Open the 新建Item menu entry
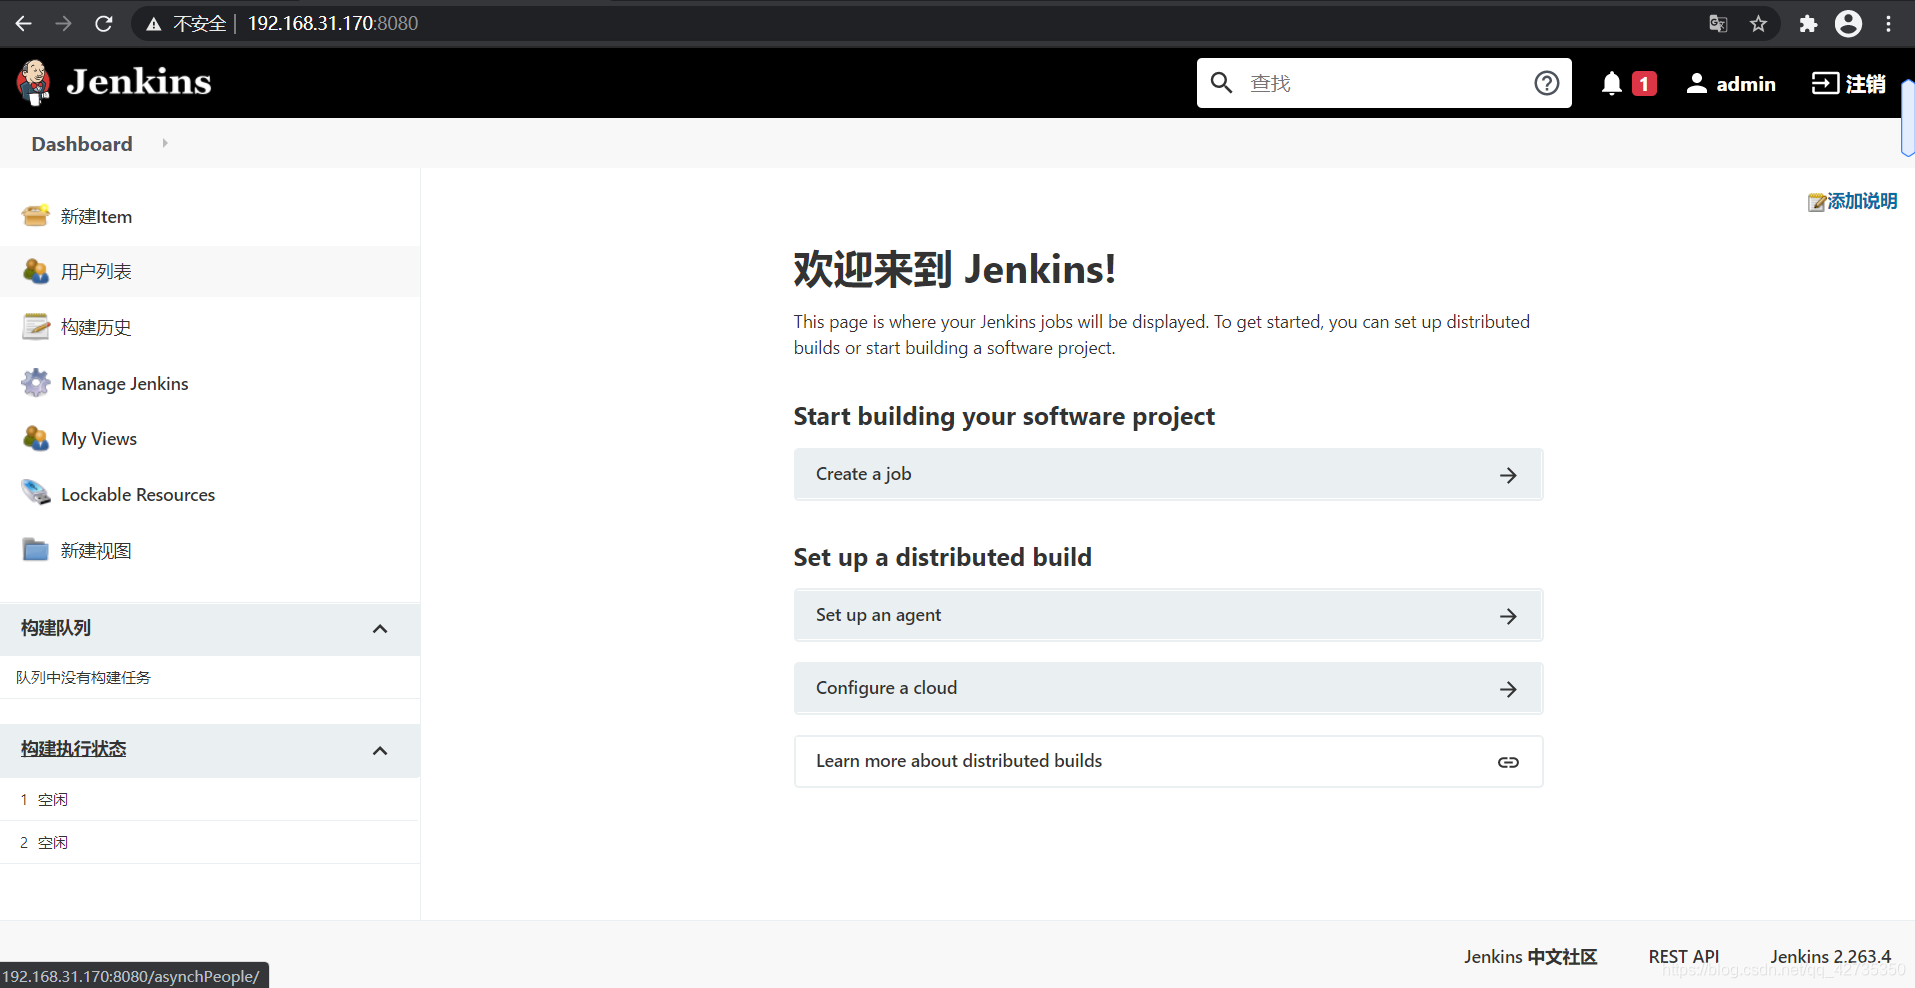1915x988 pixels. tap(96, 217)
